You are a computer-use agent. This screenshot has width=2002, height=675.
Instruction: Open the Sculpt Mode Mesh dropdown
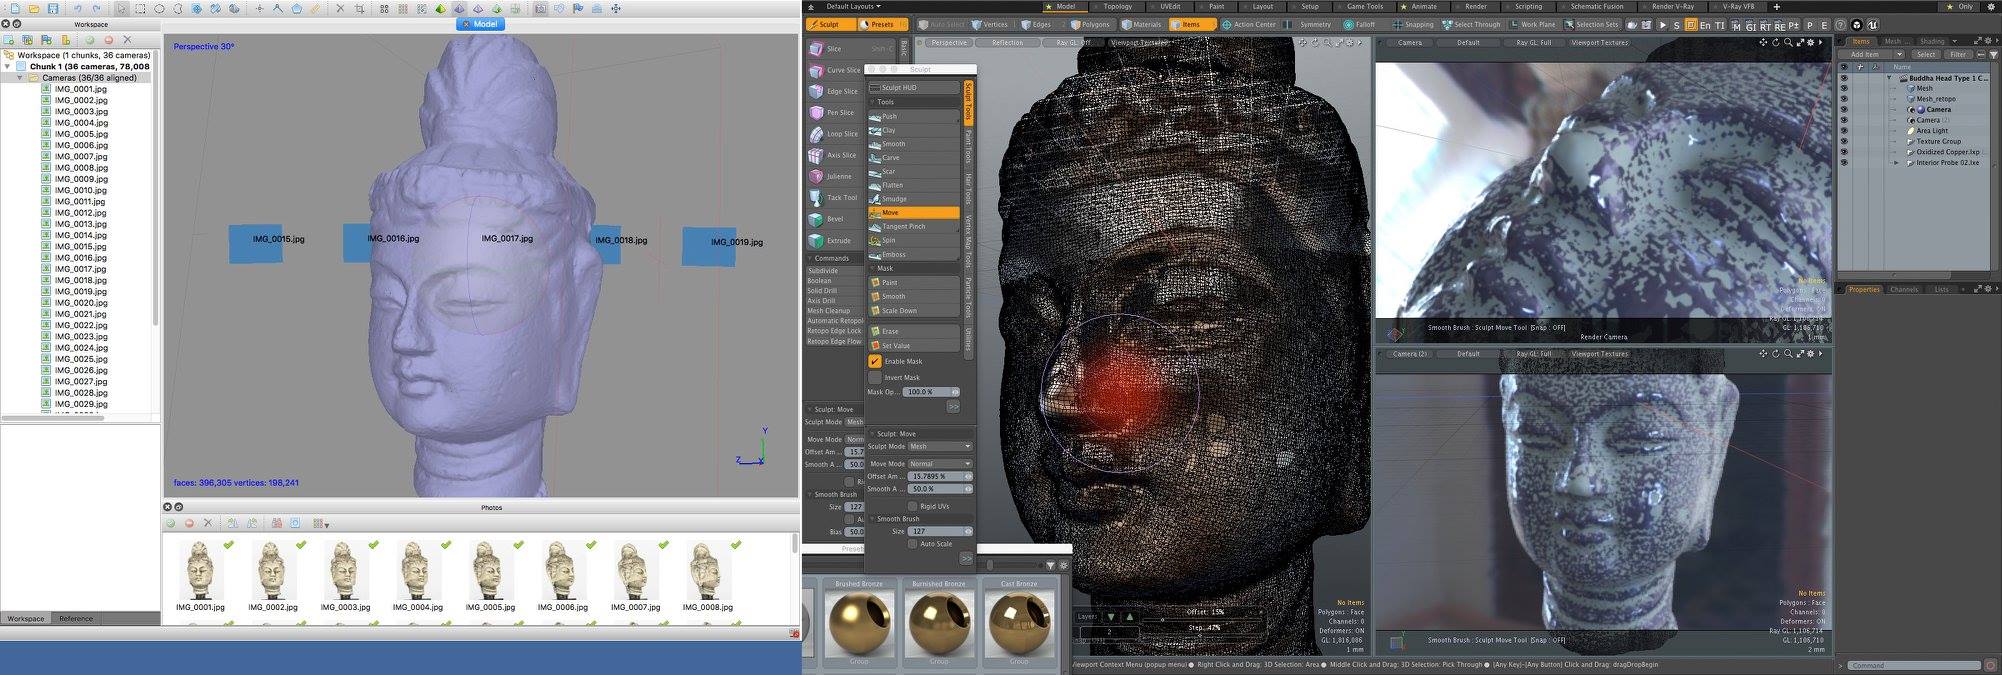click(939, 447)
